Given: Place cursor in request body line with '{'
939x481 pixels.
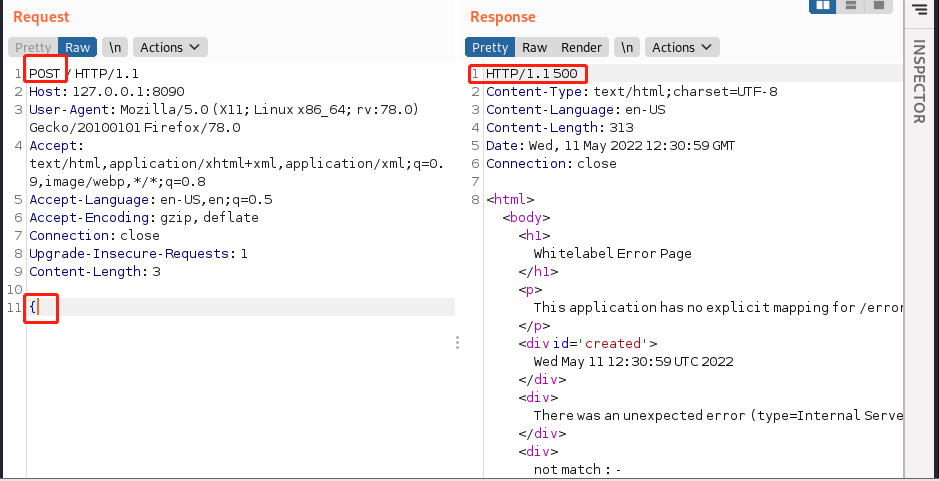Looking at the screenshot, I should (x=241, y=307).
